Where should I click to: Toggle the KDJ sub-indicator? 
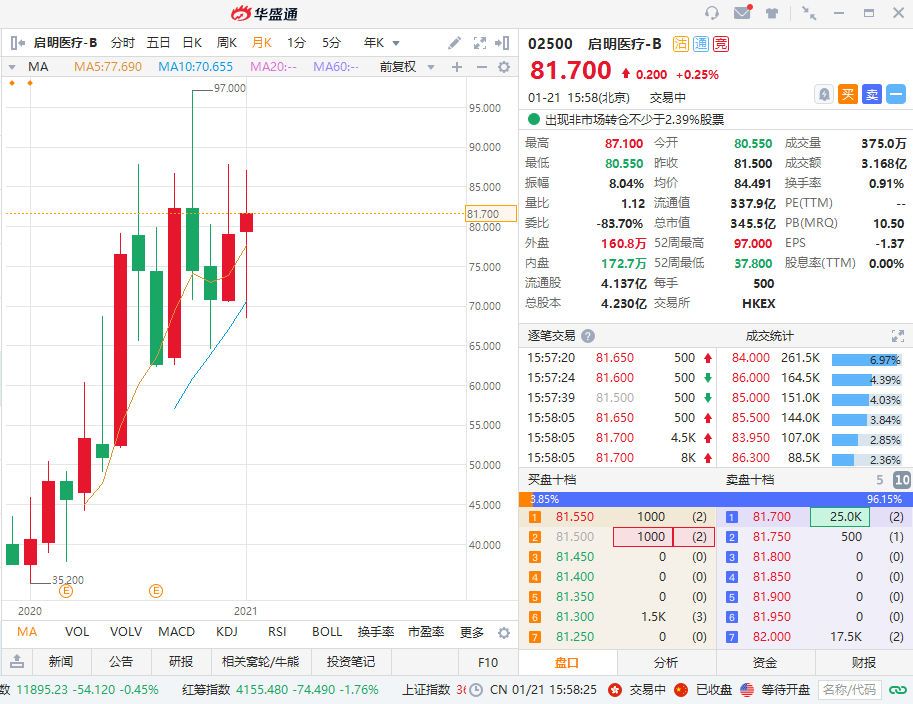tap(227, 632)
